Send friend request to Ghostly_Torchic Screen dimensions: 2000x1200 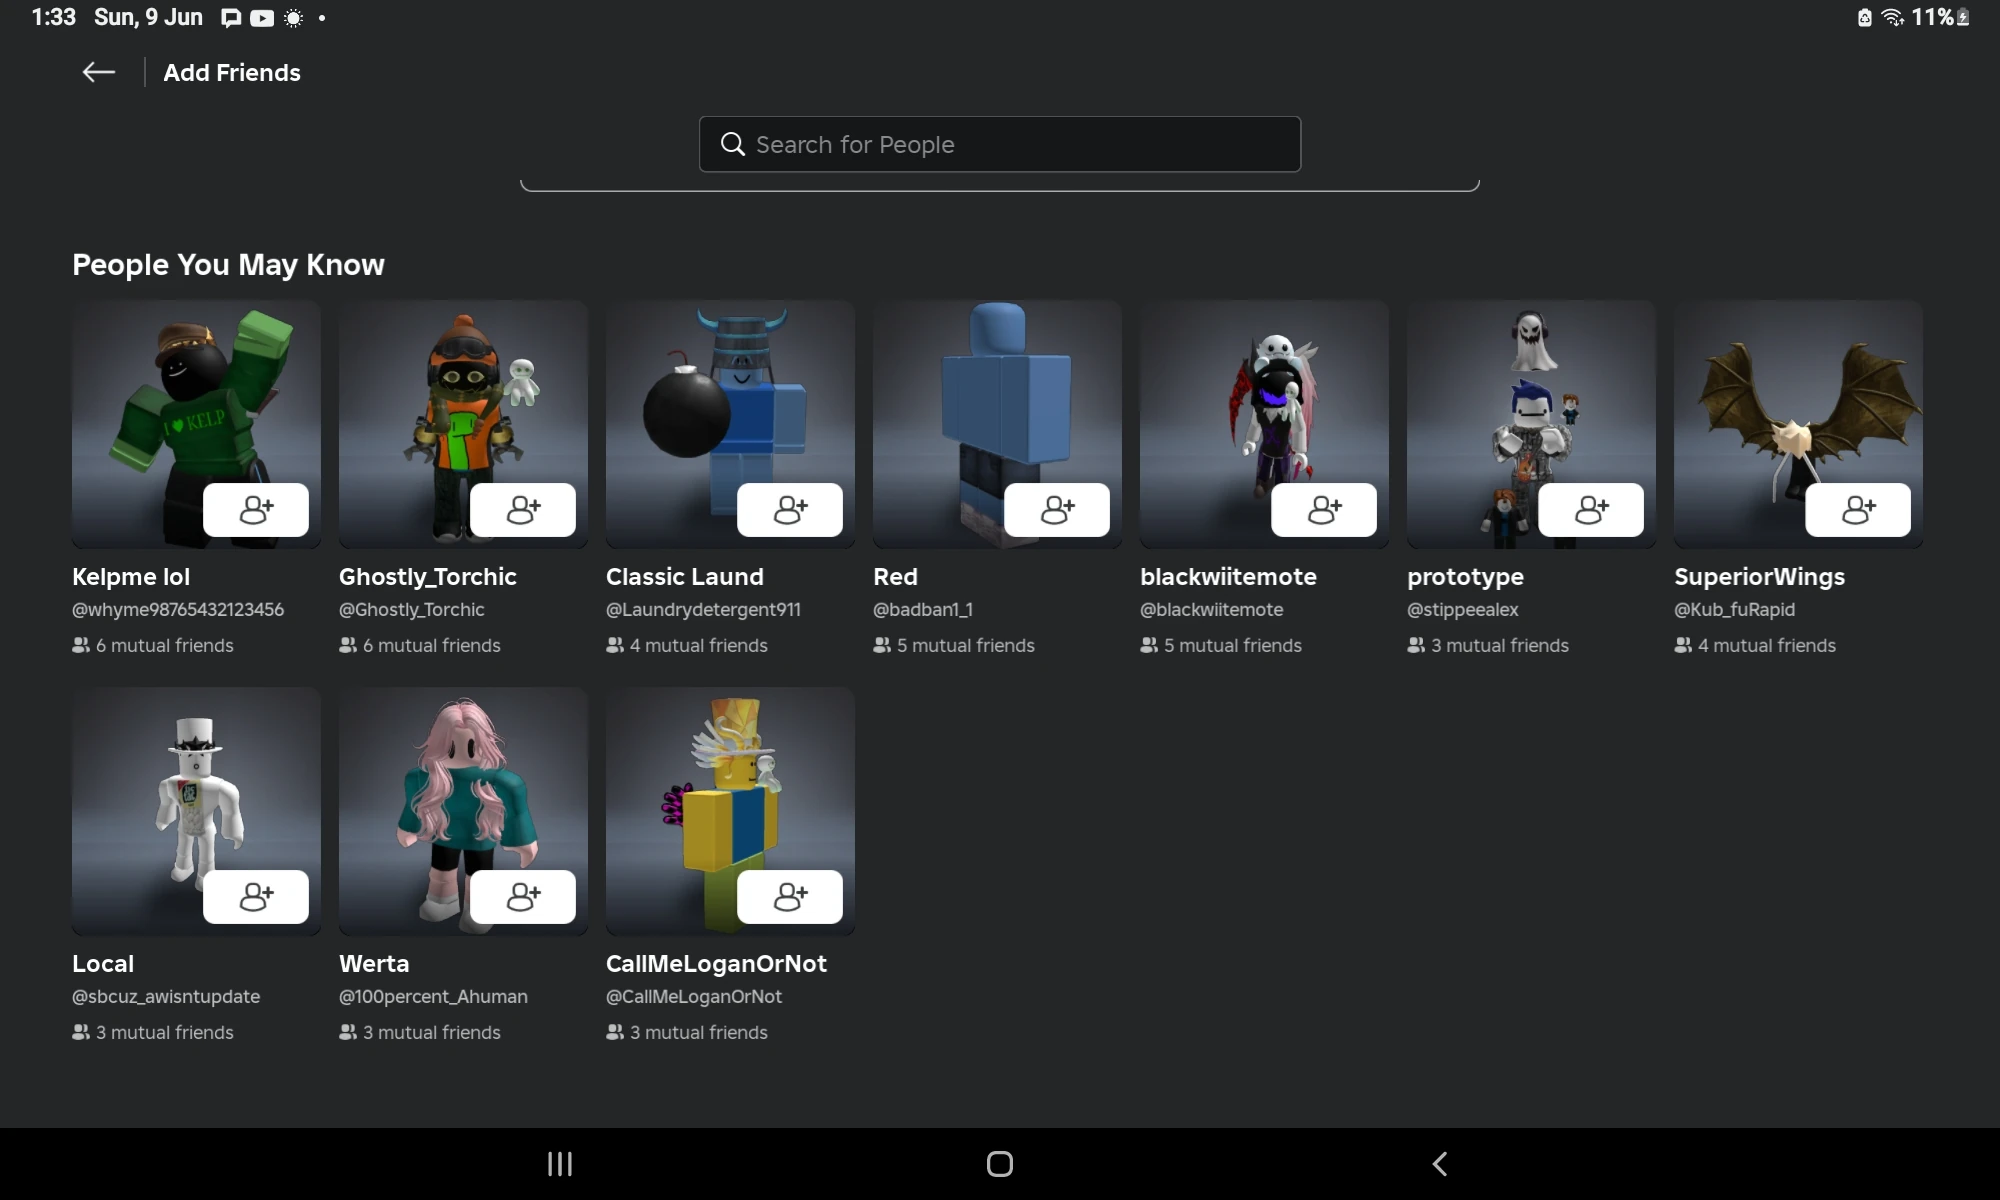coord(523,510)
